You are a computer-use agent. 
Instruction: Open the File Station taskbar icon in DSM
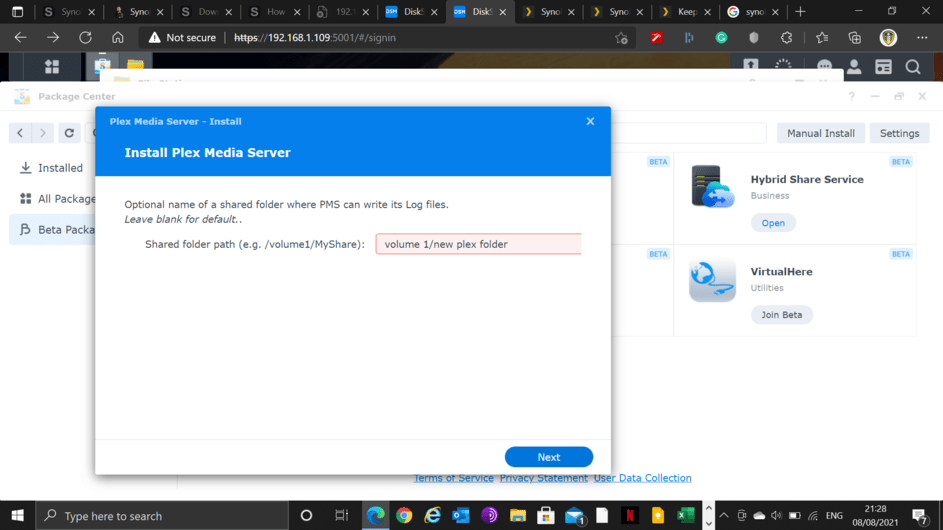coord(135,66)
